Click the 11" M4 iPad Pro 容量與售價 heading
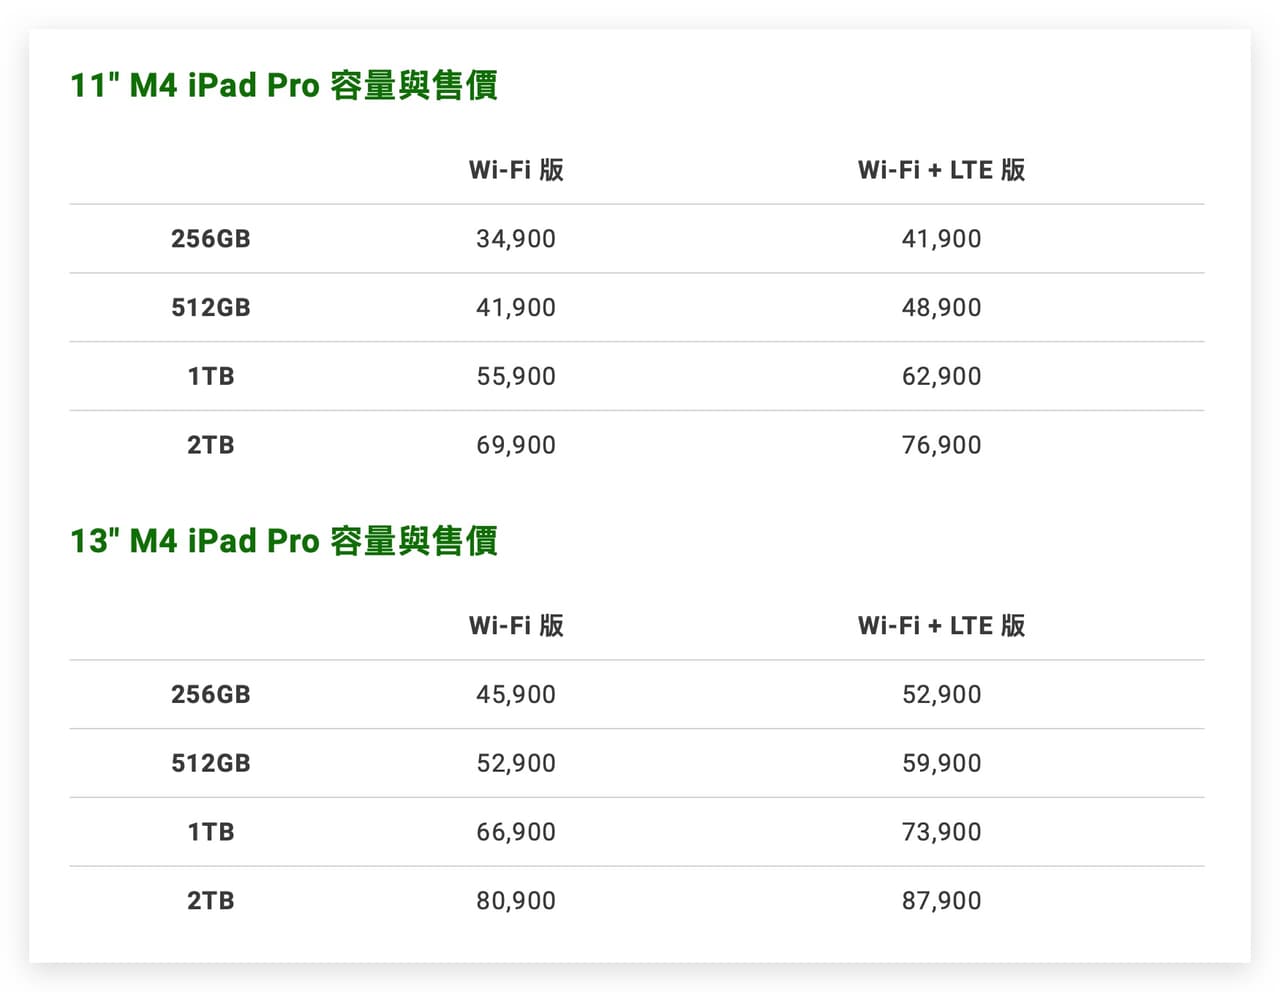 pos(284,86)
